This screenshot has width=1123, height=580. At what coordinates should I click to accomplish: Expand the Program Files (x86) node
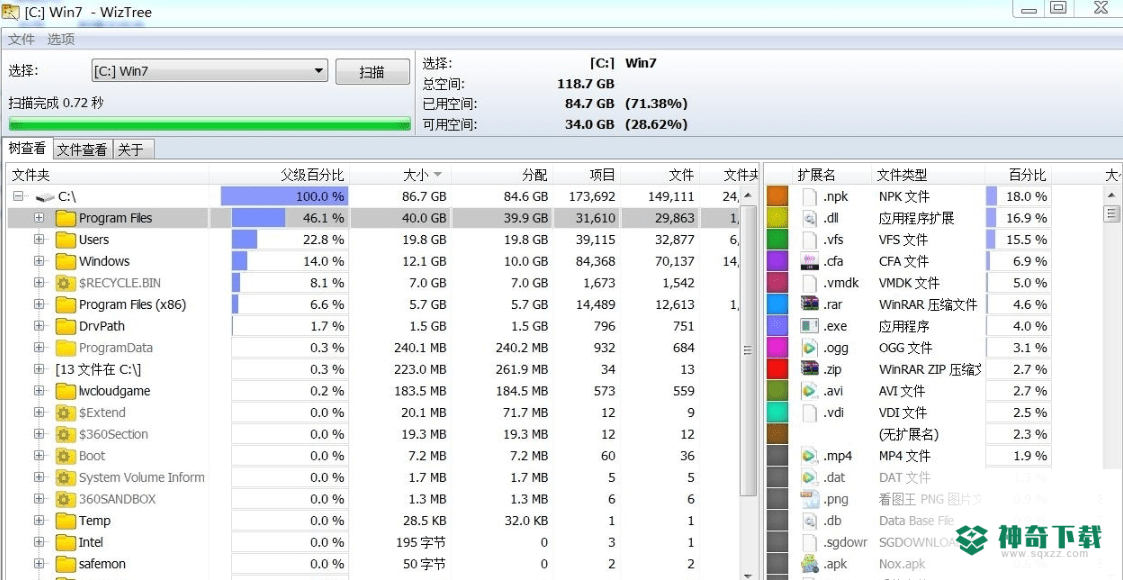39,304
